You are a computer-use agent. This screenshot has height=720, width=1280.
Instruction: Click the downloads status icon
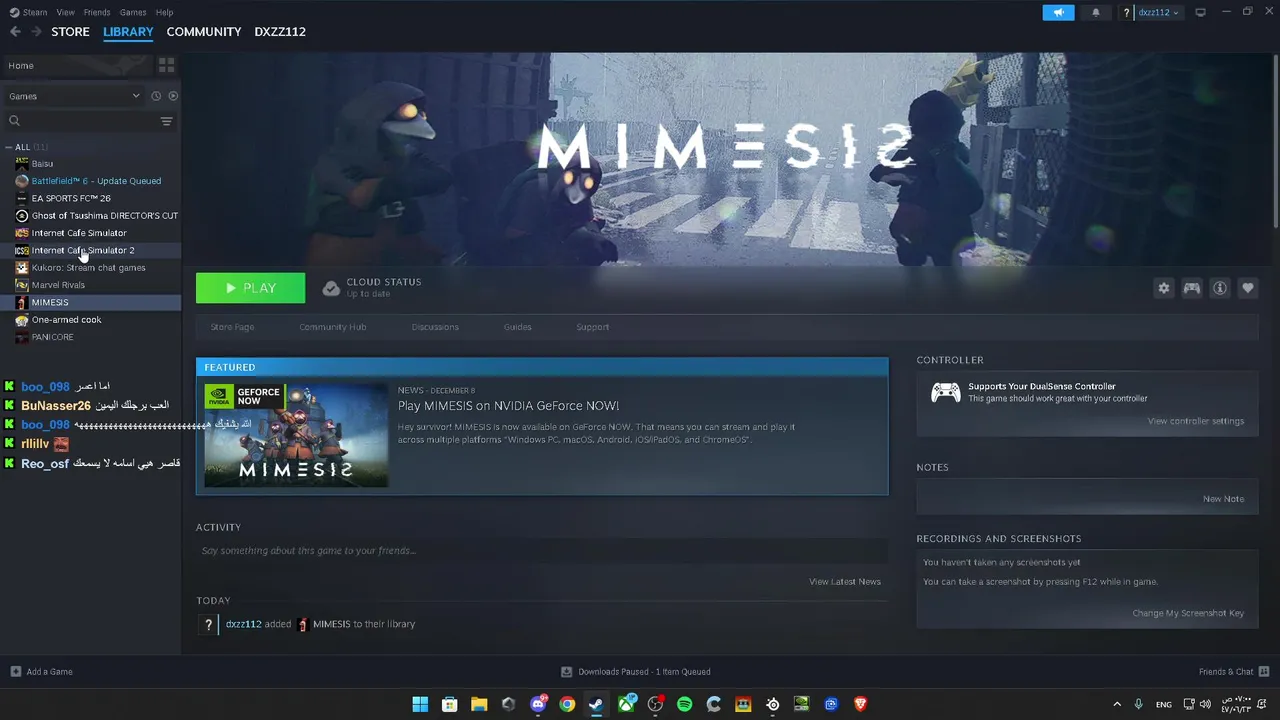tap(566, 671)
